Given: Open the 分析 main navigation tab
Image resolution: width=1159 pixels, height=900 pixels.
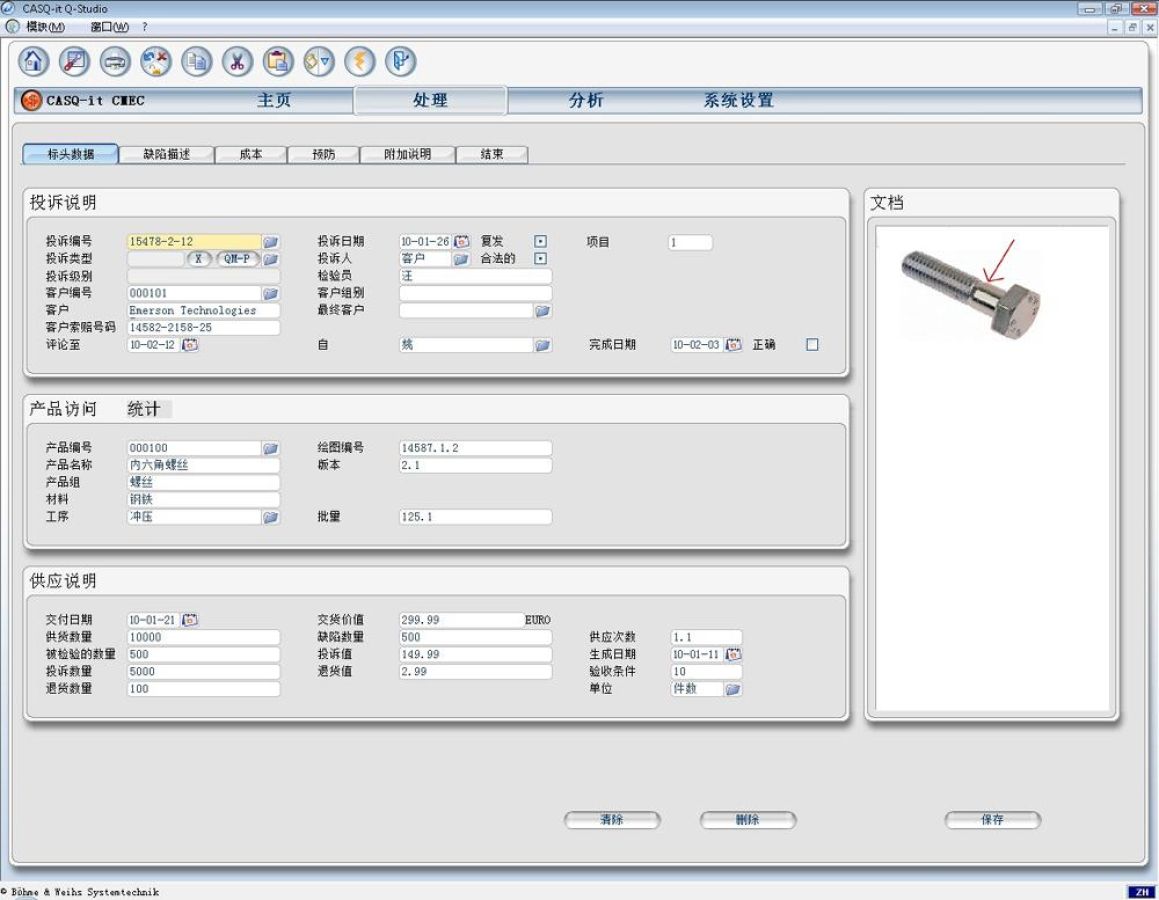Looking at the screenshot, I should pos(586,101).
